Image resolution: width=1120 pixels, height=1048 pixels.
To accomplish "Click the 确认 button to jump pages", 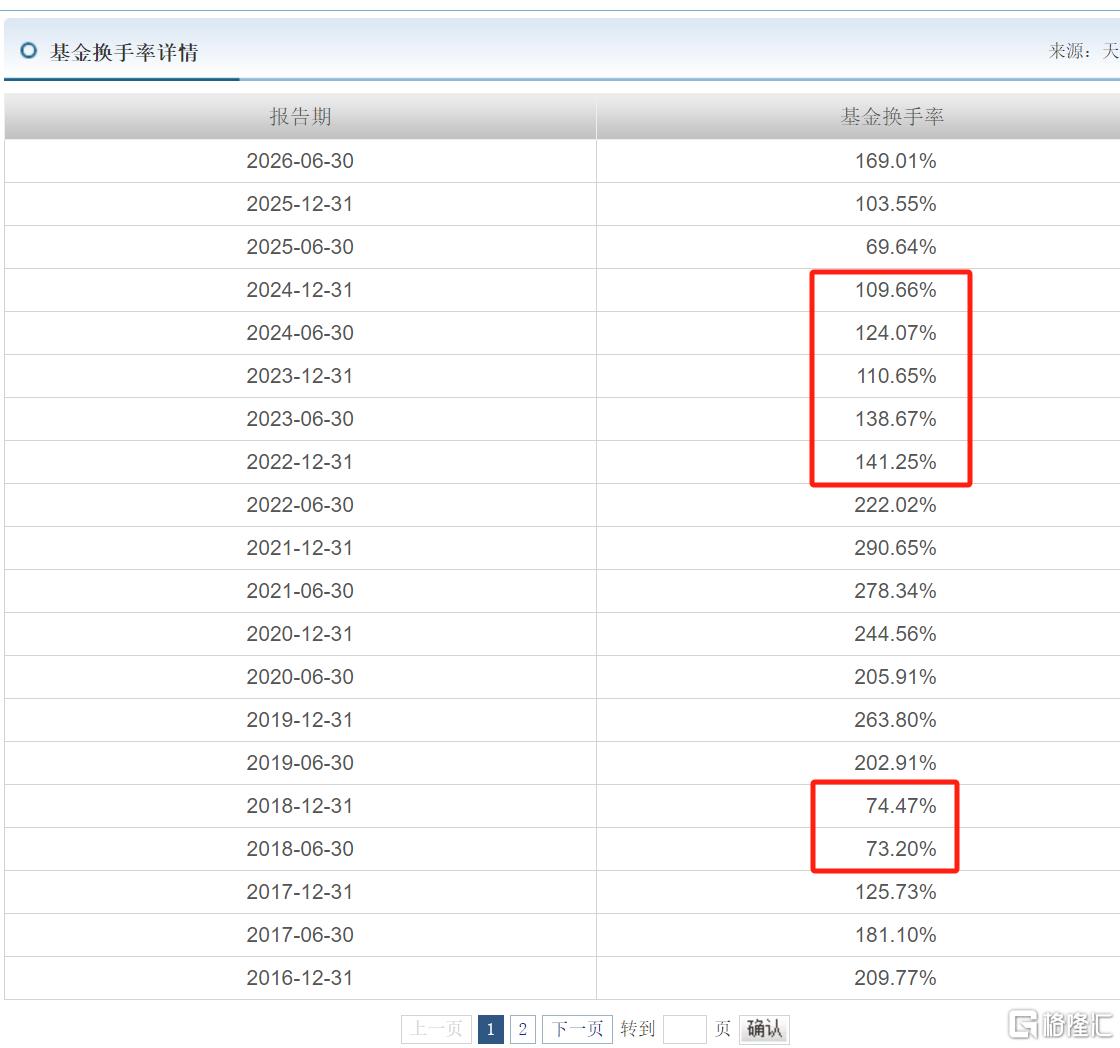I will tap(764, 1029).
